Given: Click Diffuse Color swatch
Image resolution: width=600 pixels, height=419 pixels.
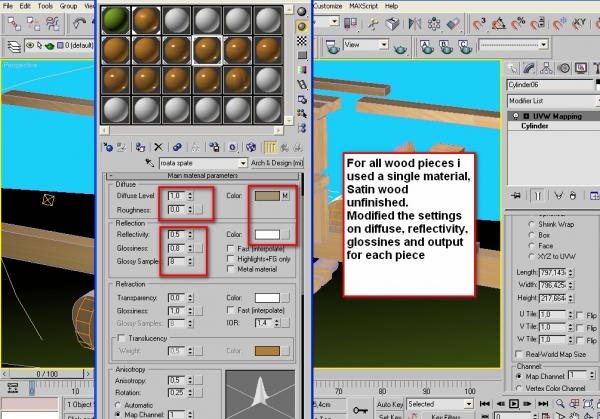Looking at the screenshot, I should (267, 196).
